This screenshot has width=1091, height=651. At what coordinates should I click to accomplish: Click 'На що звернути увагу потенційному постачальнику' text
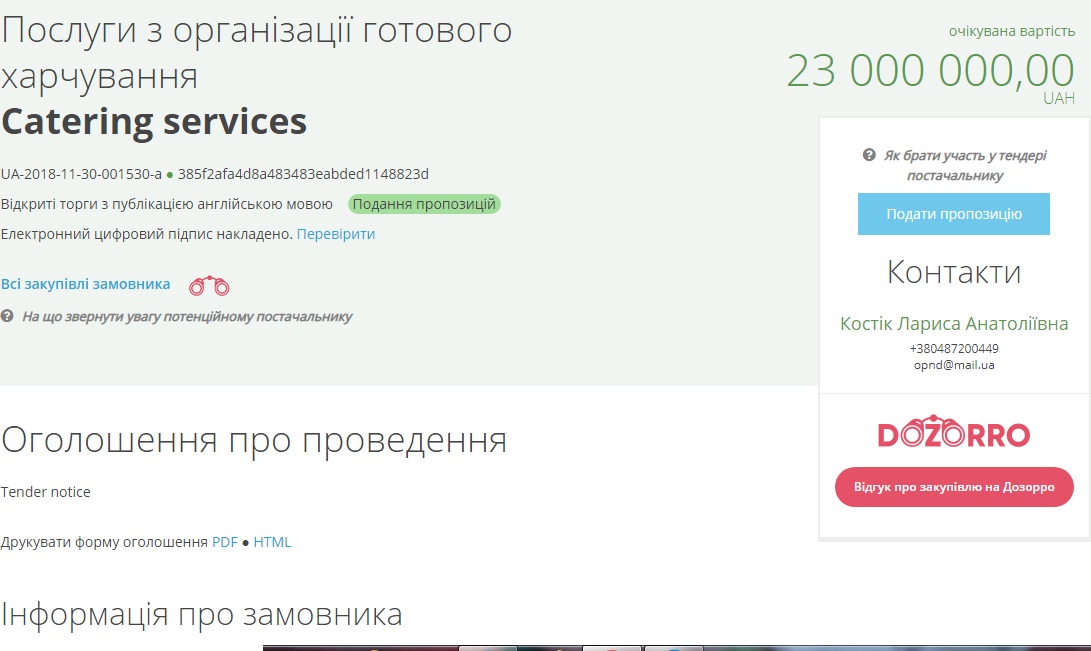187,316
